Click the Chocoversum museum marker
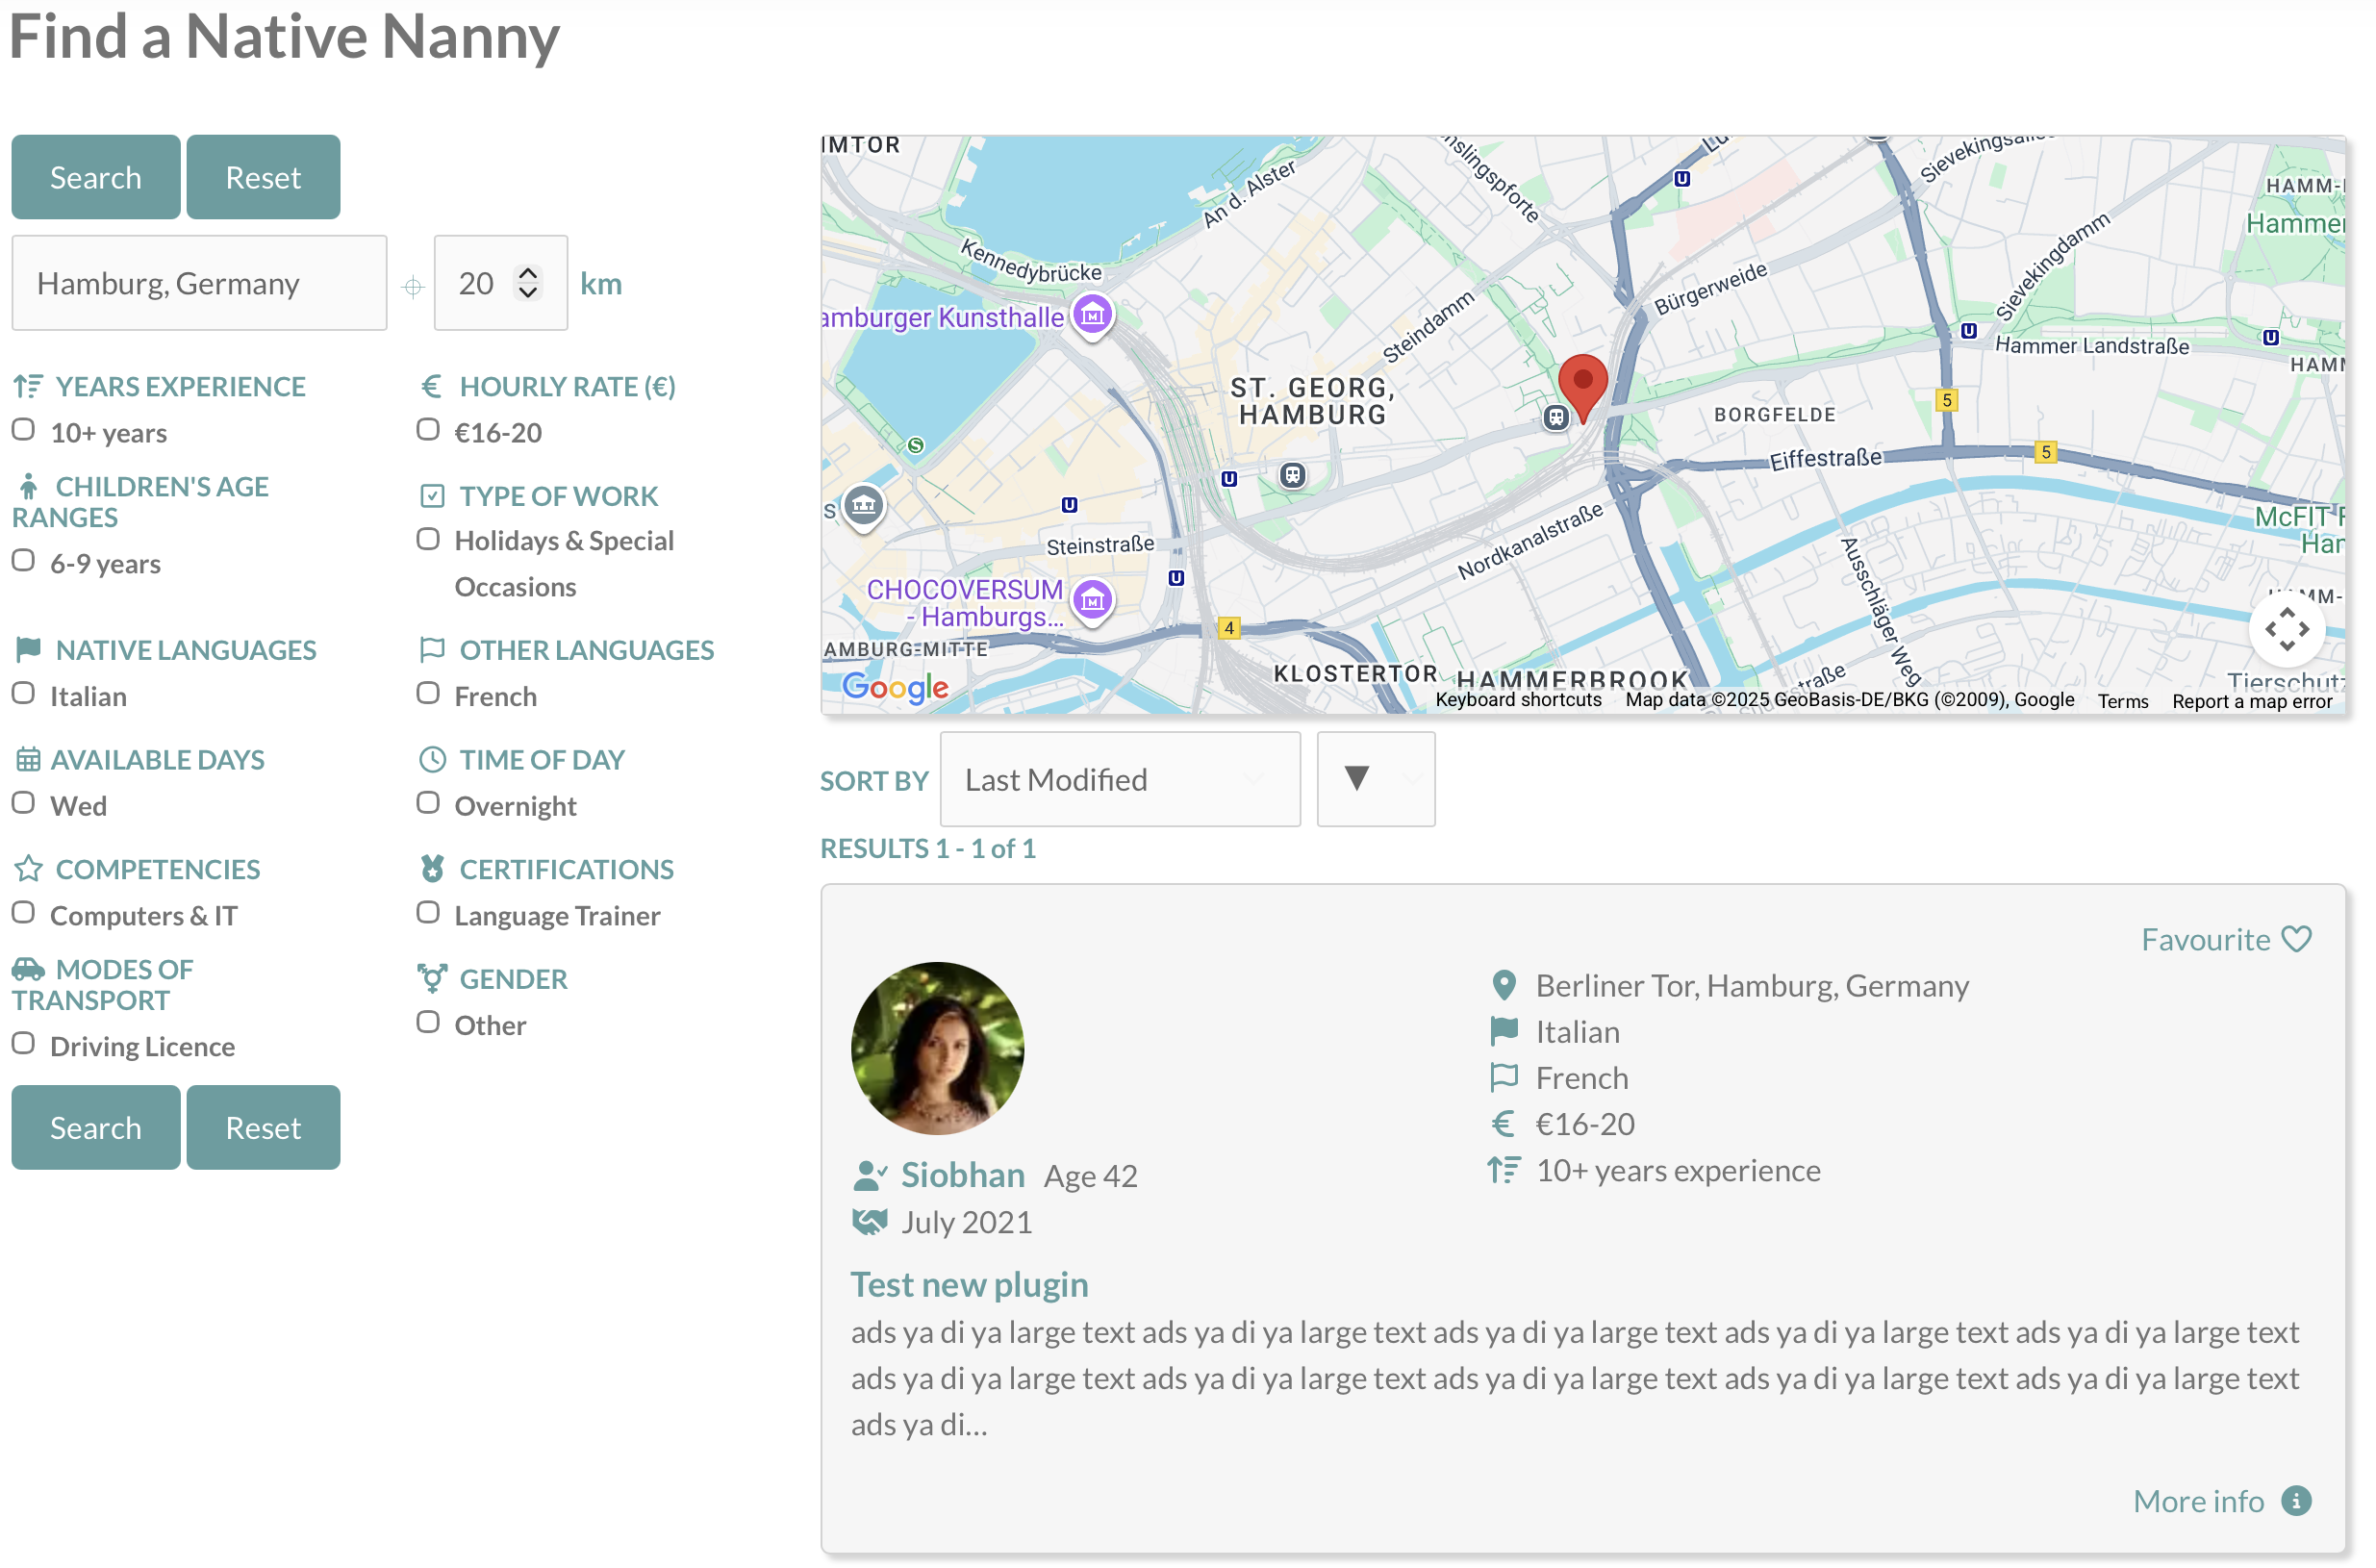Viewport: 2376px width, 1568px height. [x=1092, y=600]
